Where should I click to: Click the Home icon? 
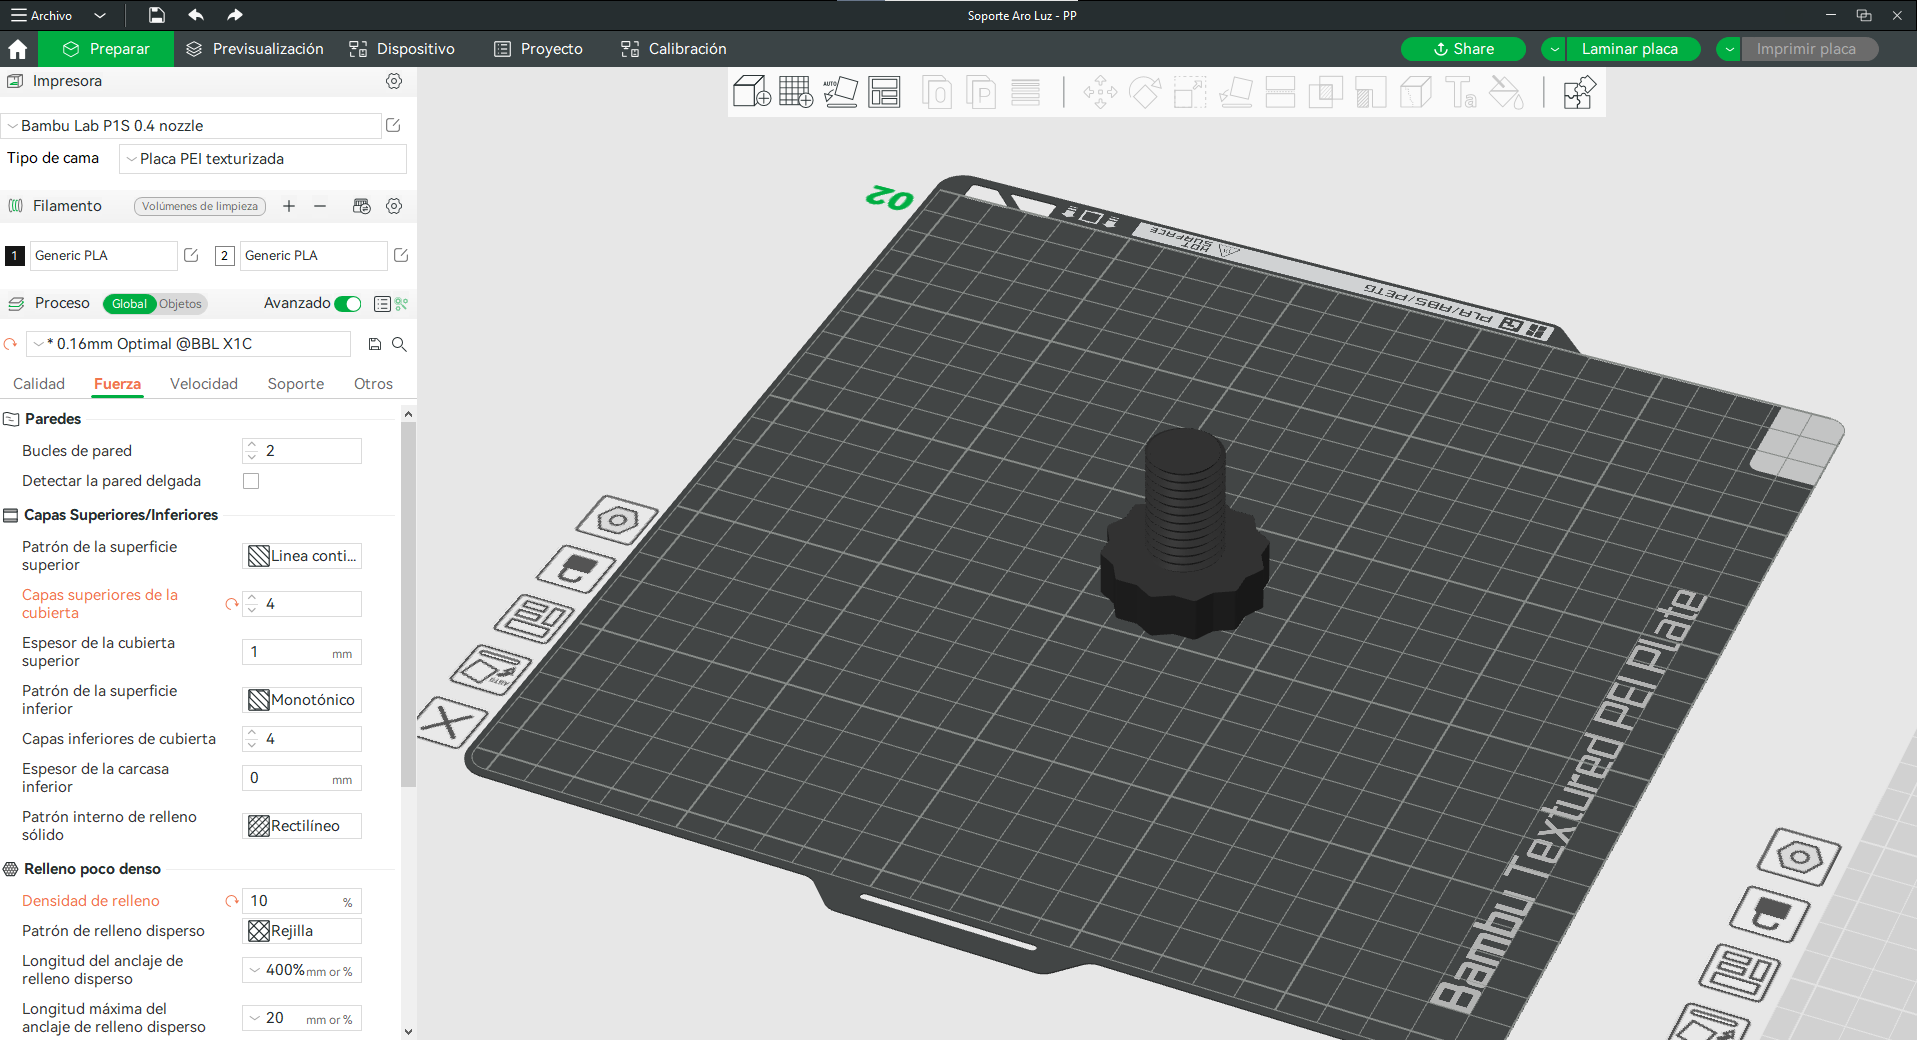tap(18, 49)
